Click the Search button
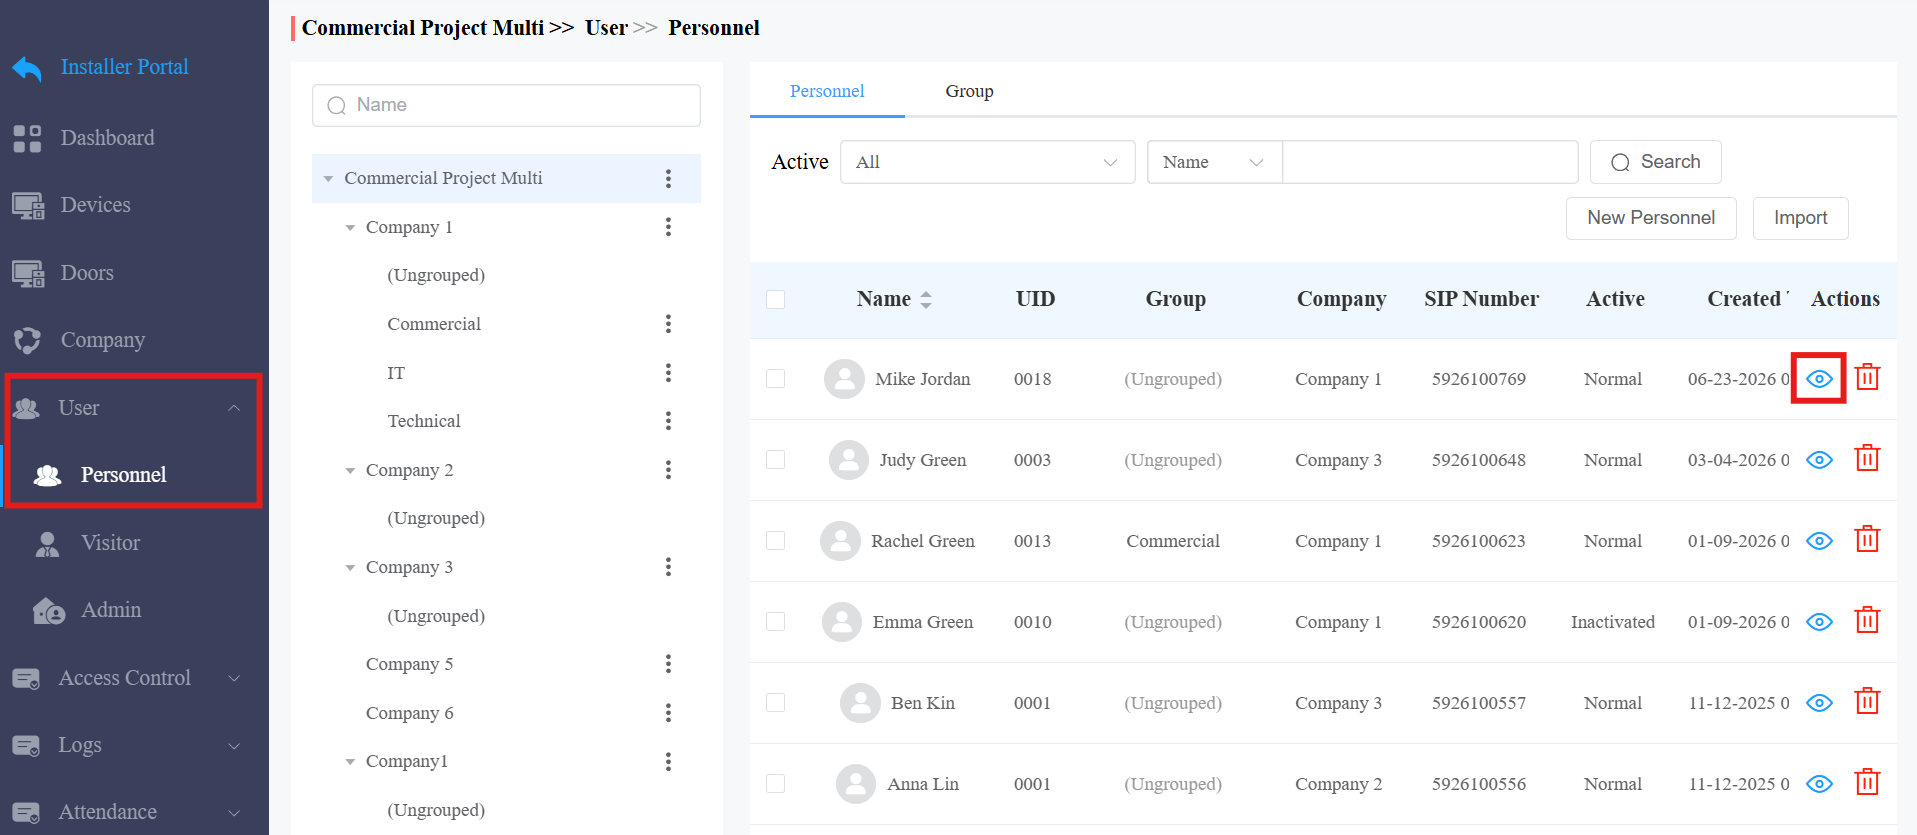The image size is (1917, 835). click(x=1655, y=162)
